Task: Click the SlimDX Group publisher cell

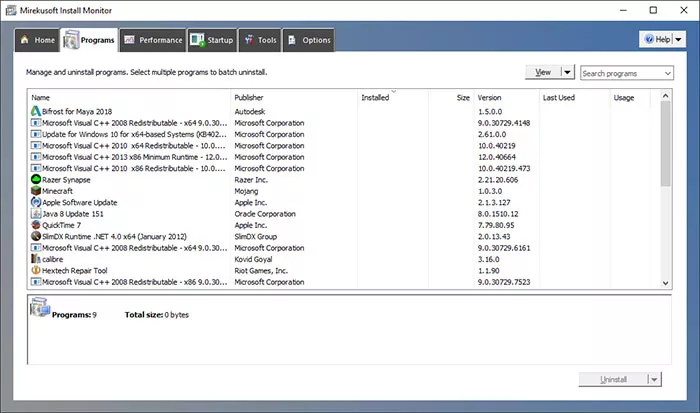Action: pyautogui.click(x=255, y=237)
